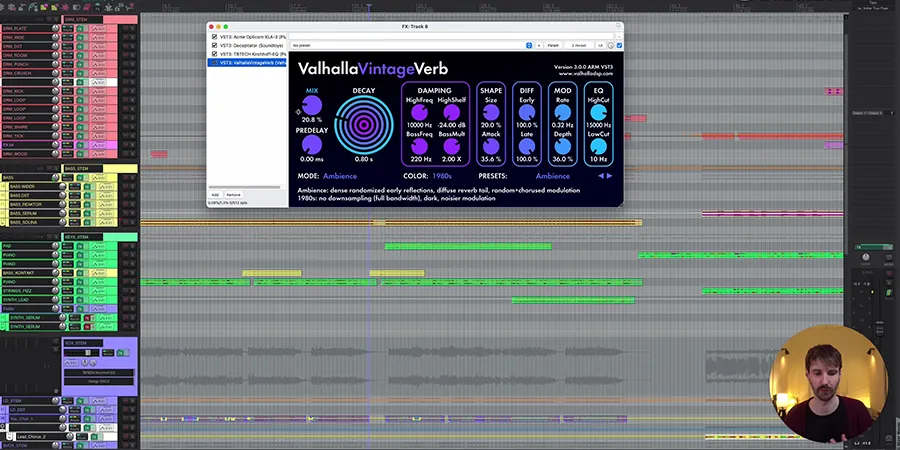Open FX chain of BASS WIDER track
Viewport: 900px width, 450px height.
tap(87, 187)
